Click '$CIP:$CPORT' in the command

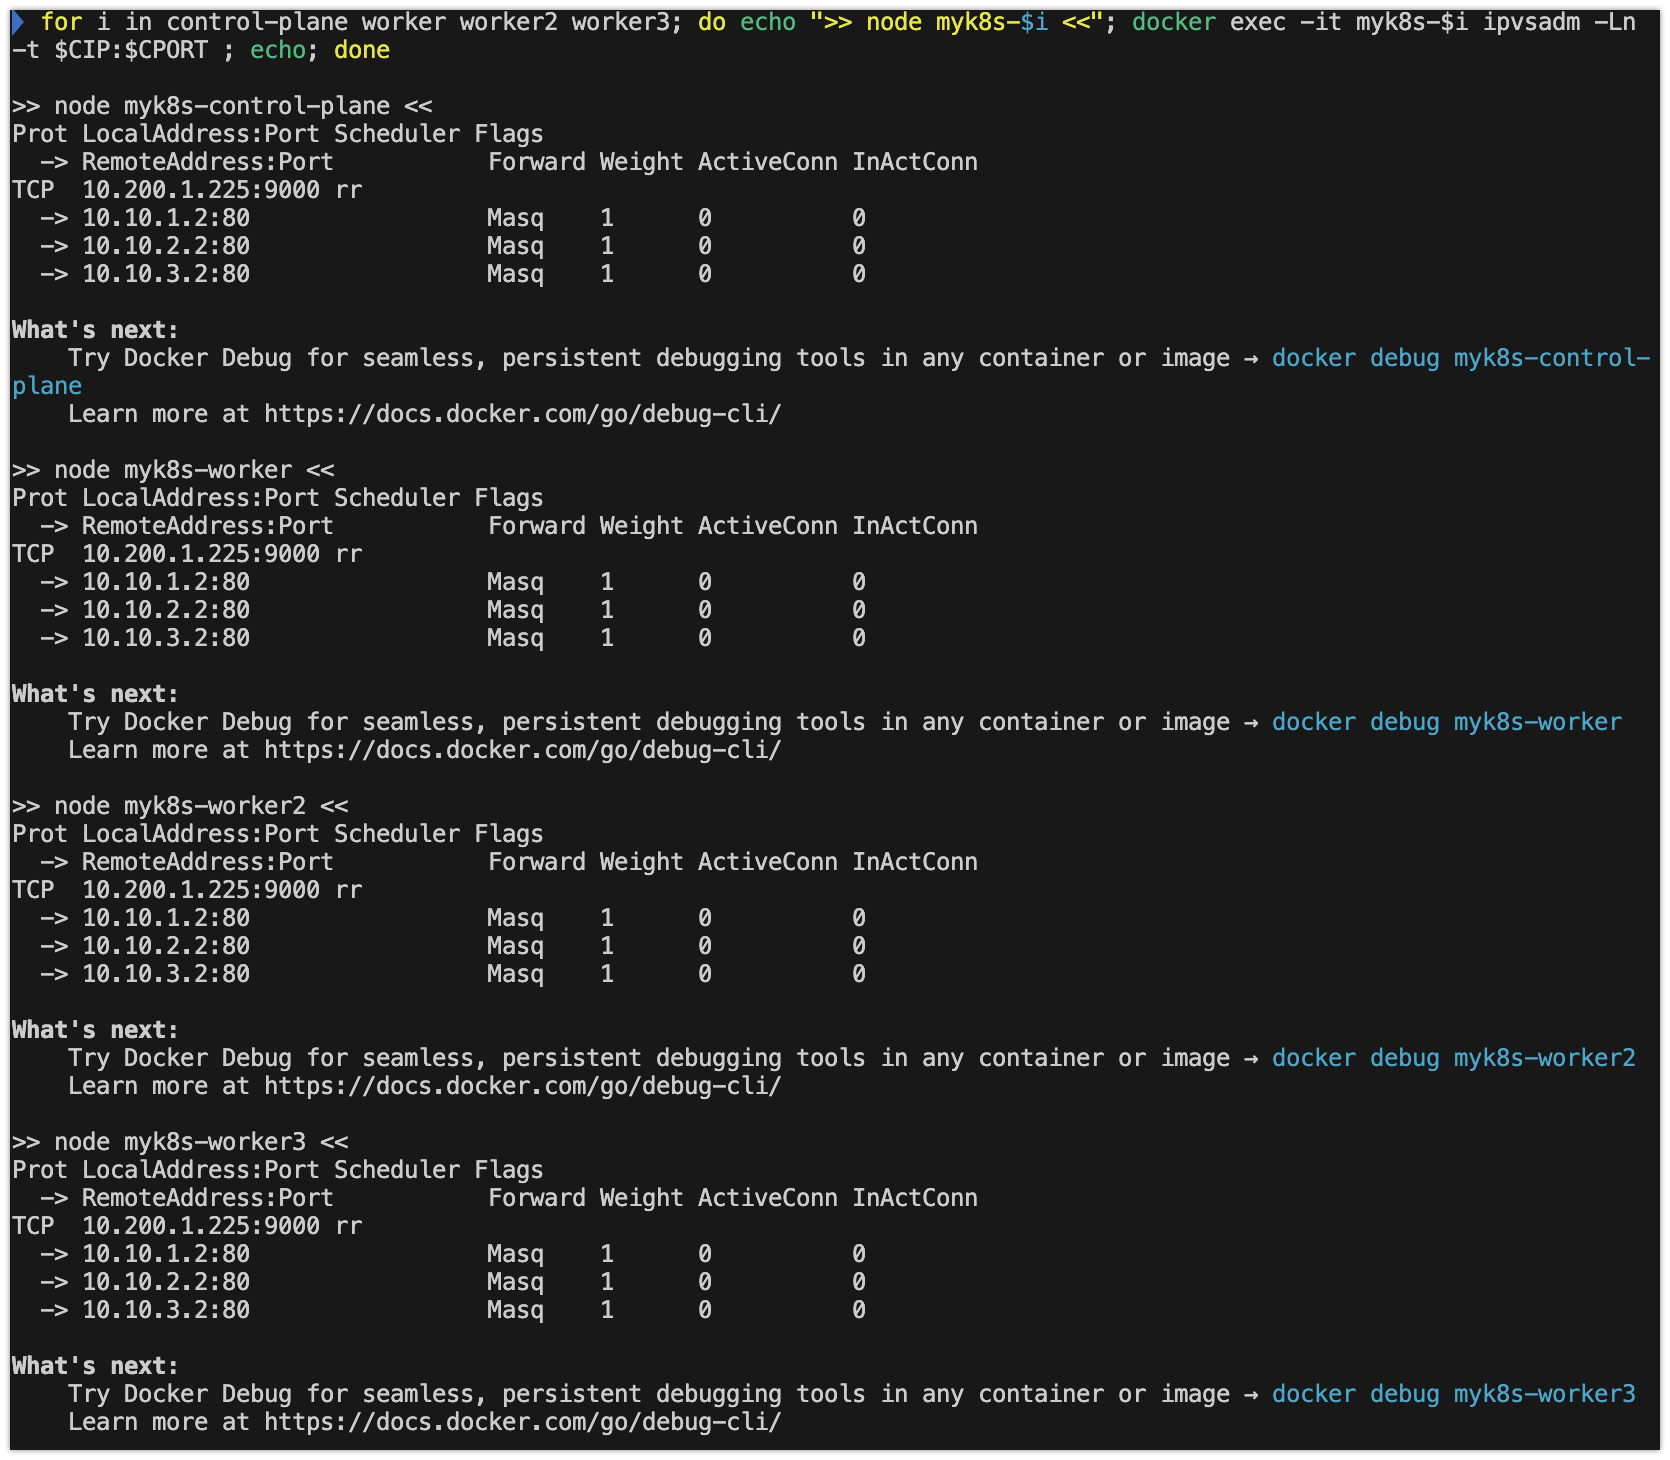[131, 50]
